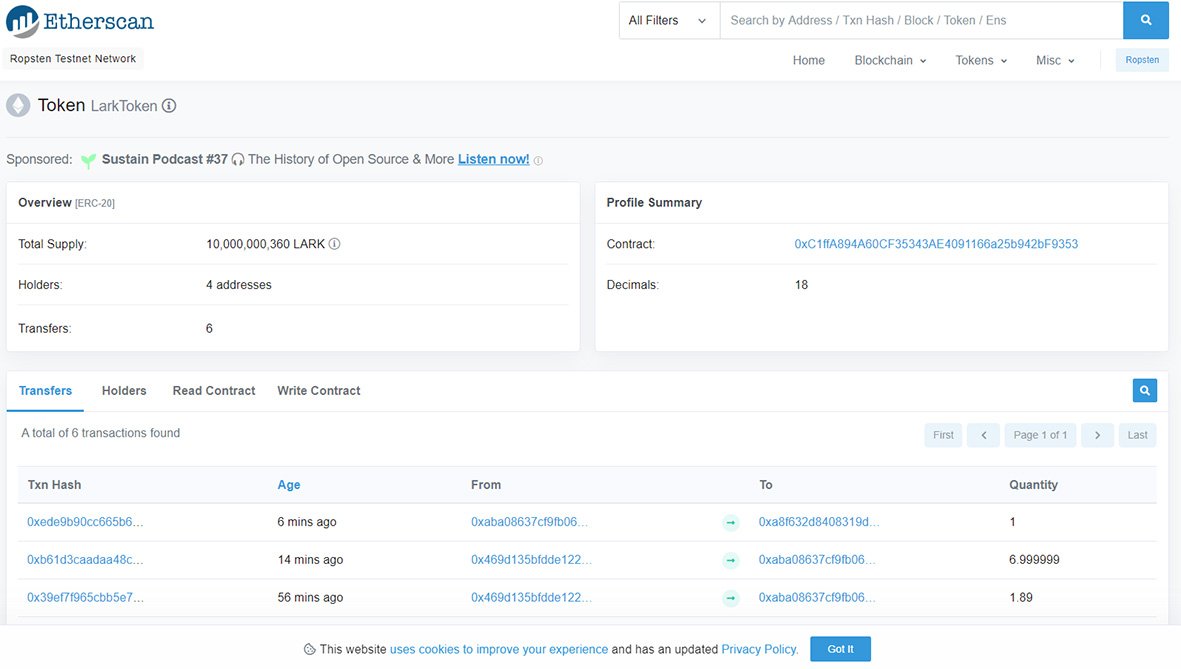Click the Page 1 of 1 indicator
This screenshot has width=1181, height=669.
pos(1040,435)
